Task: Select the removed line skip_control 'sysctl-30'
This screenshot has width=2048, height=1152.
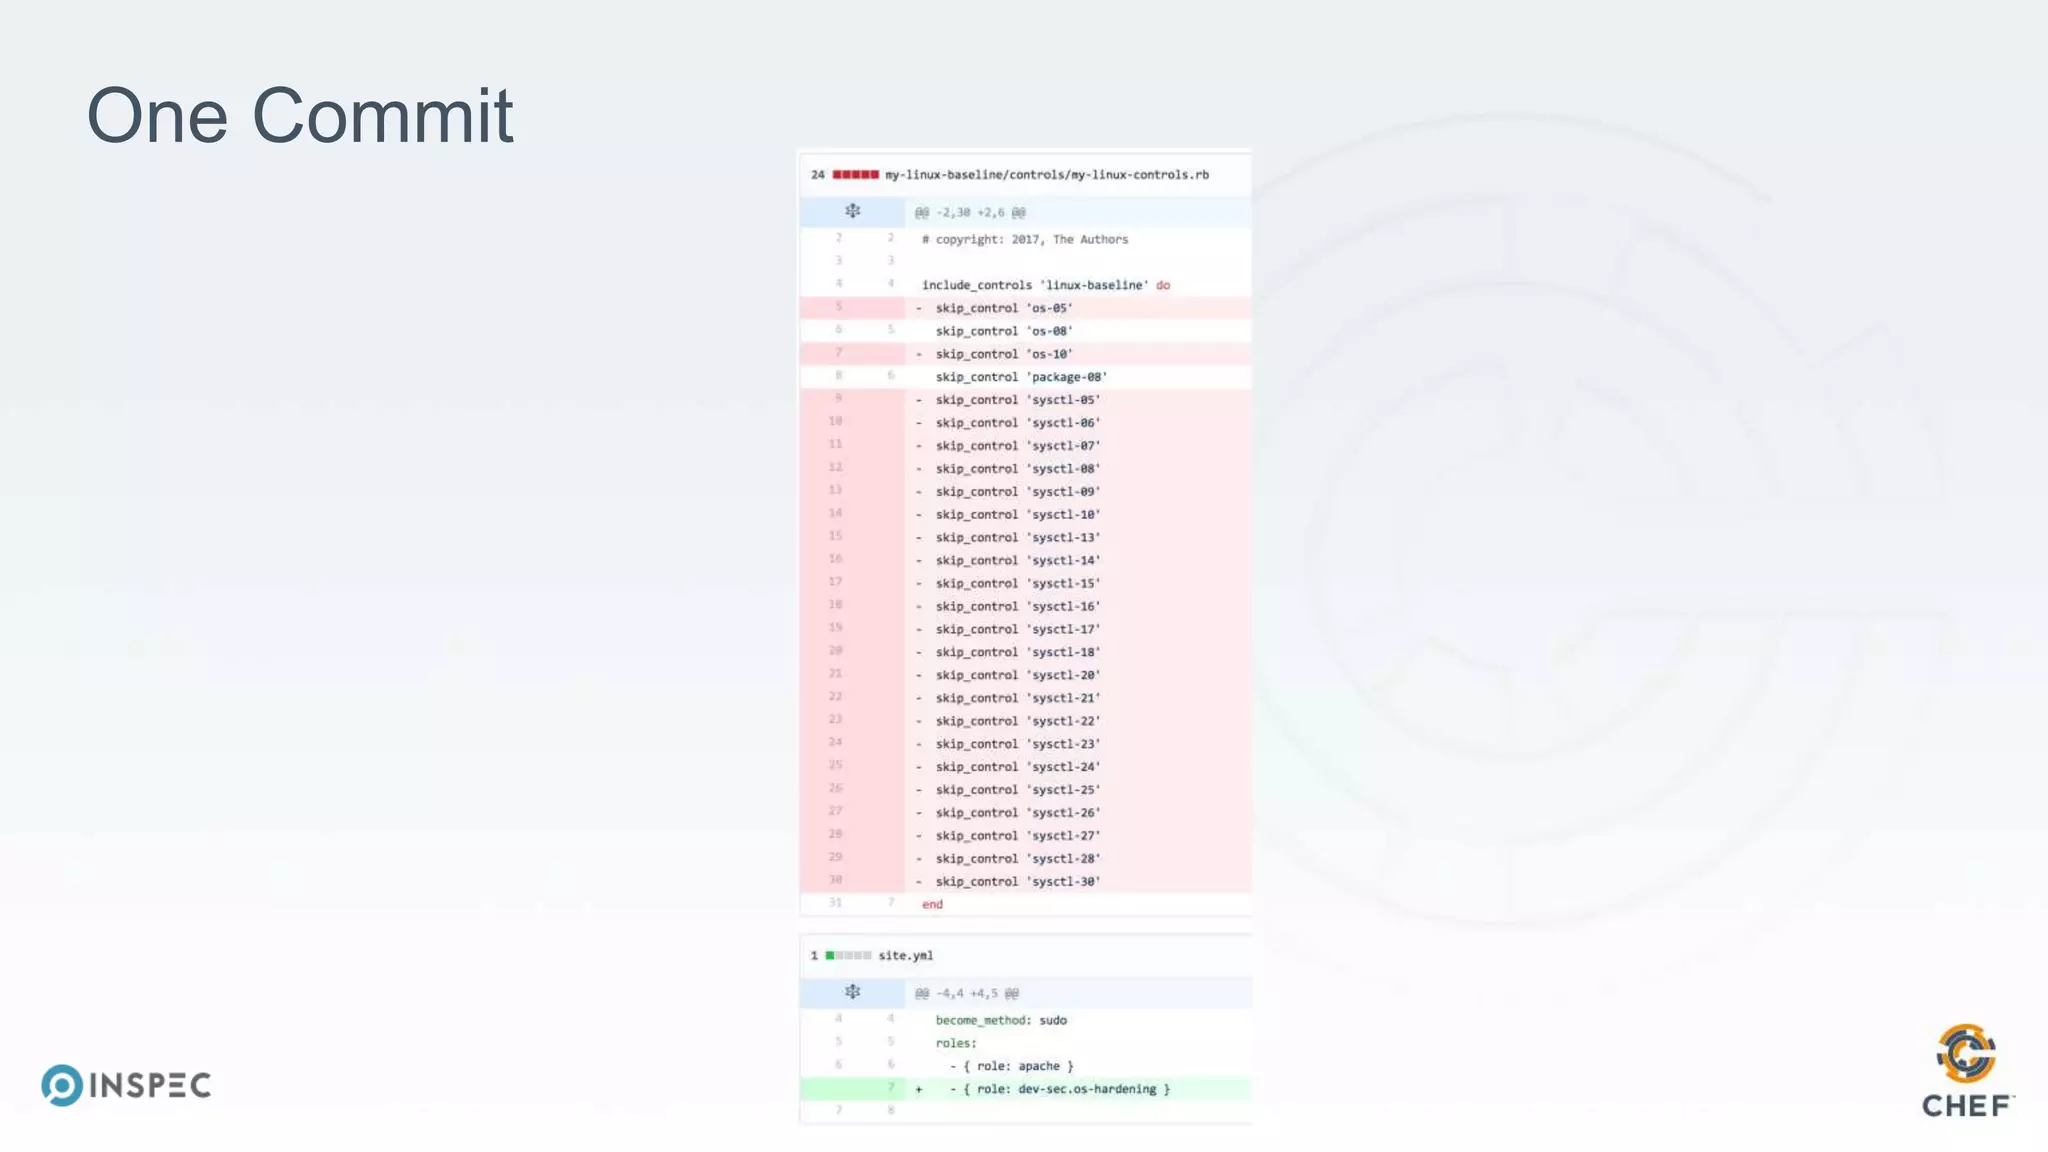Action: click(x=1025, y=882)
